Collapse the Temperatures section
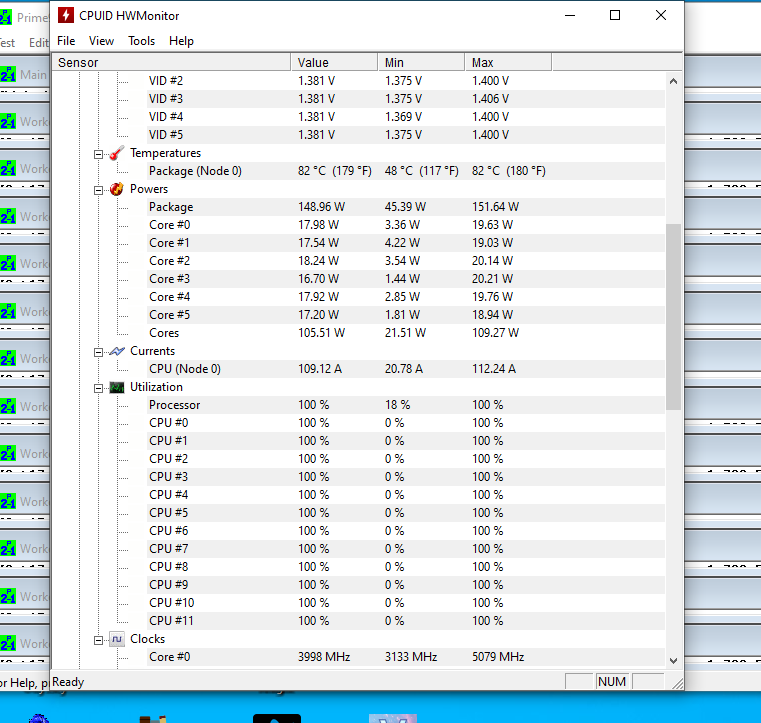This screenshot has width=761, height=723. pyautogui.click(x=99, y=154)
